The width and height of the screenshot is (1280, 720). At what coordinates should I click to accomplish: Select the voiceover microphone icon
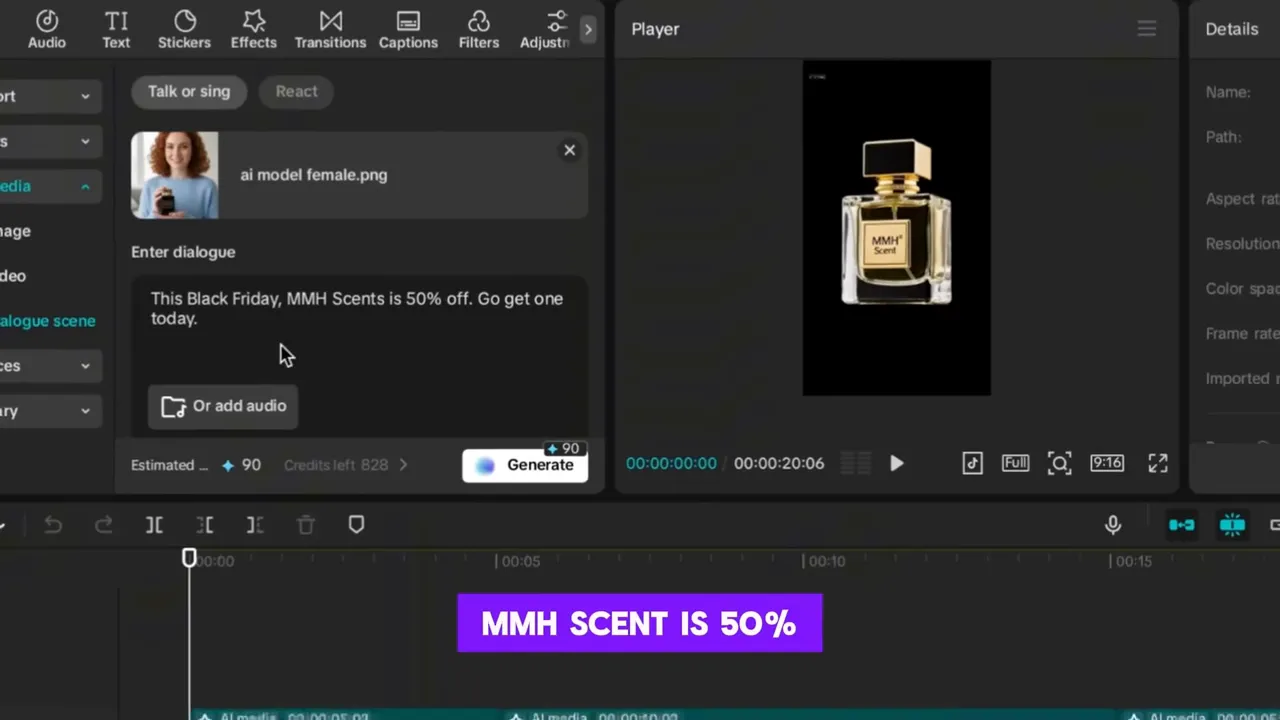pos(1113,524)
